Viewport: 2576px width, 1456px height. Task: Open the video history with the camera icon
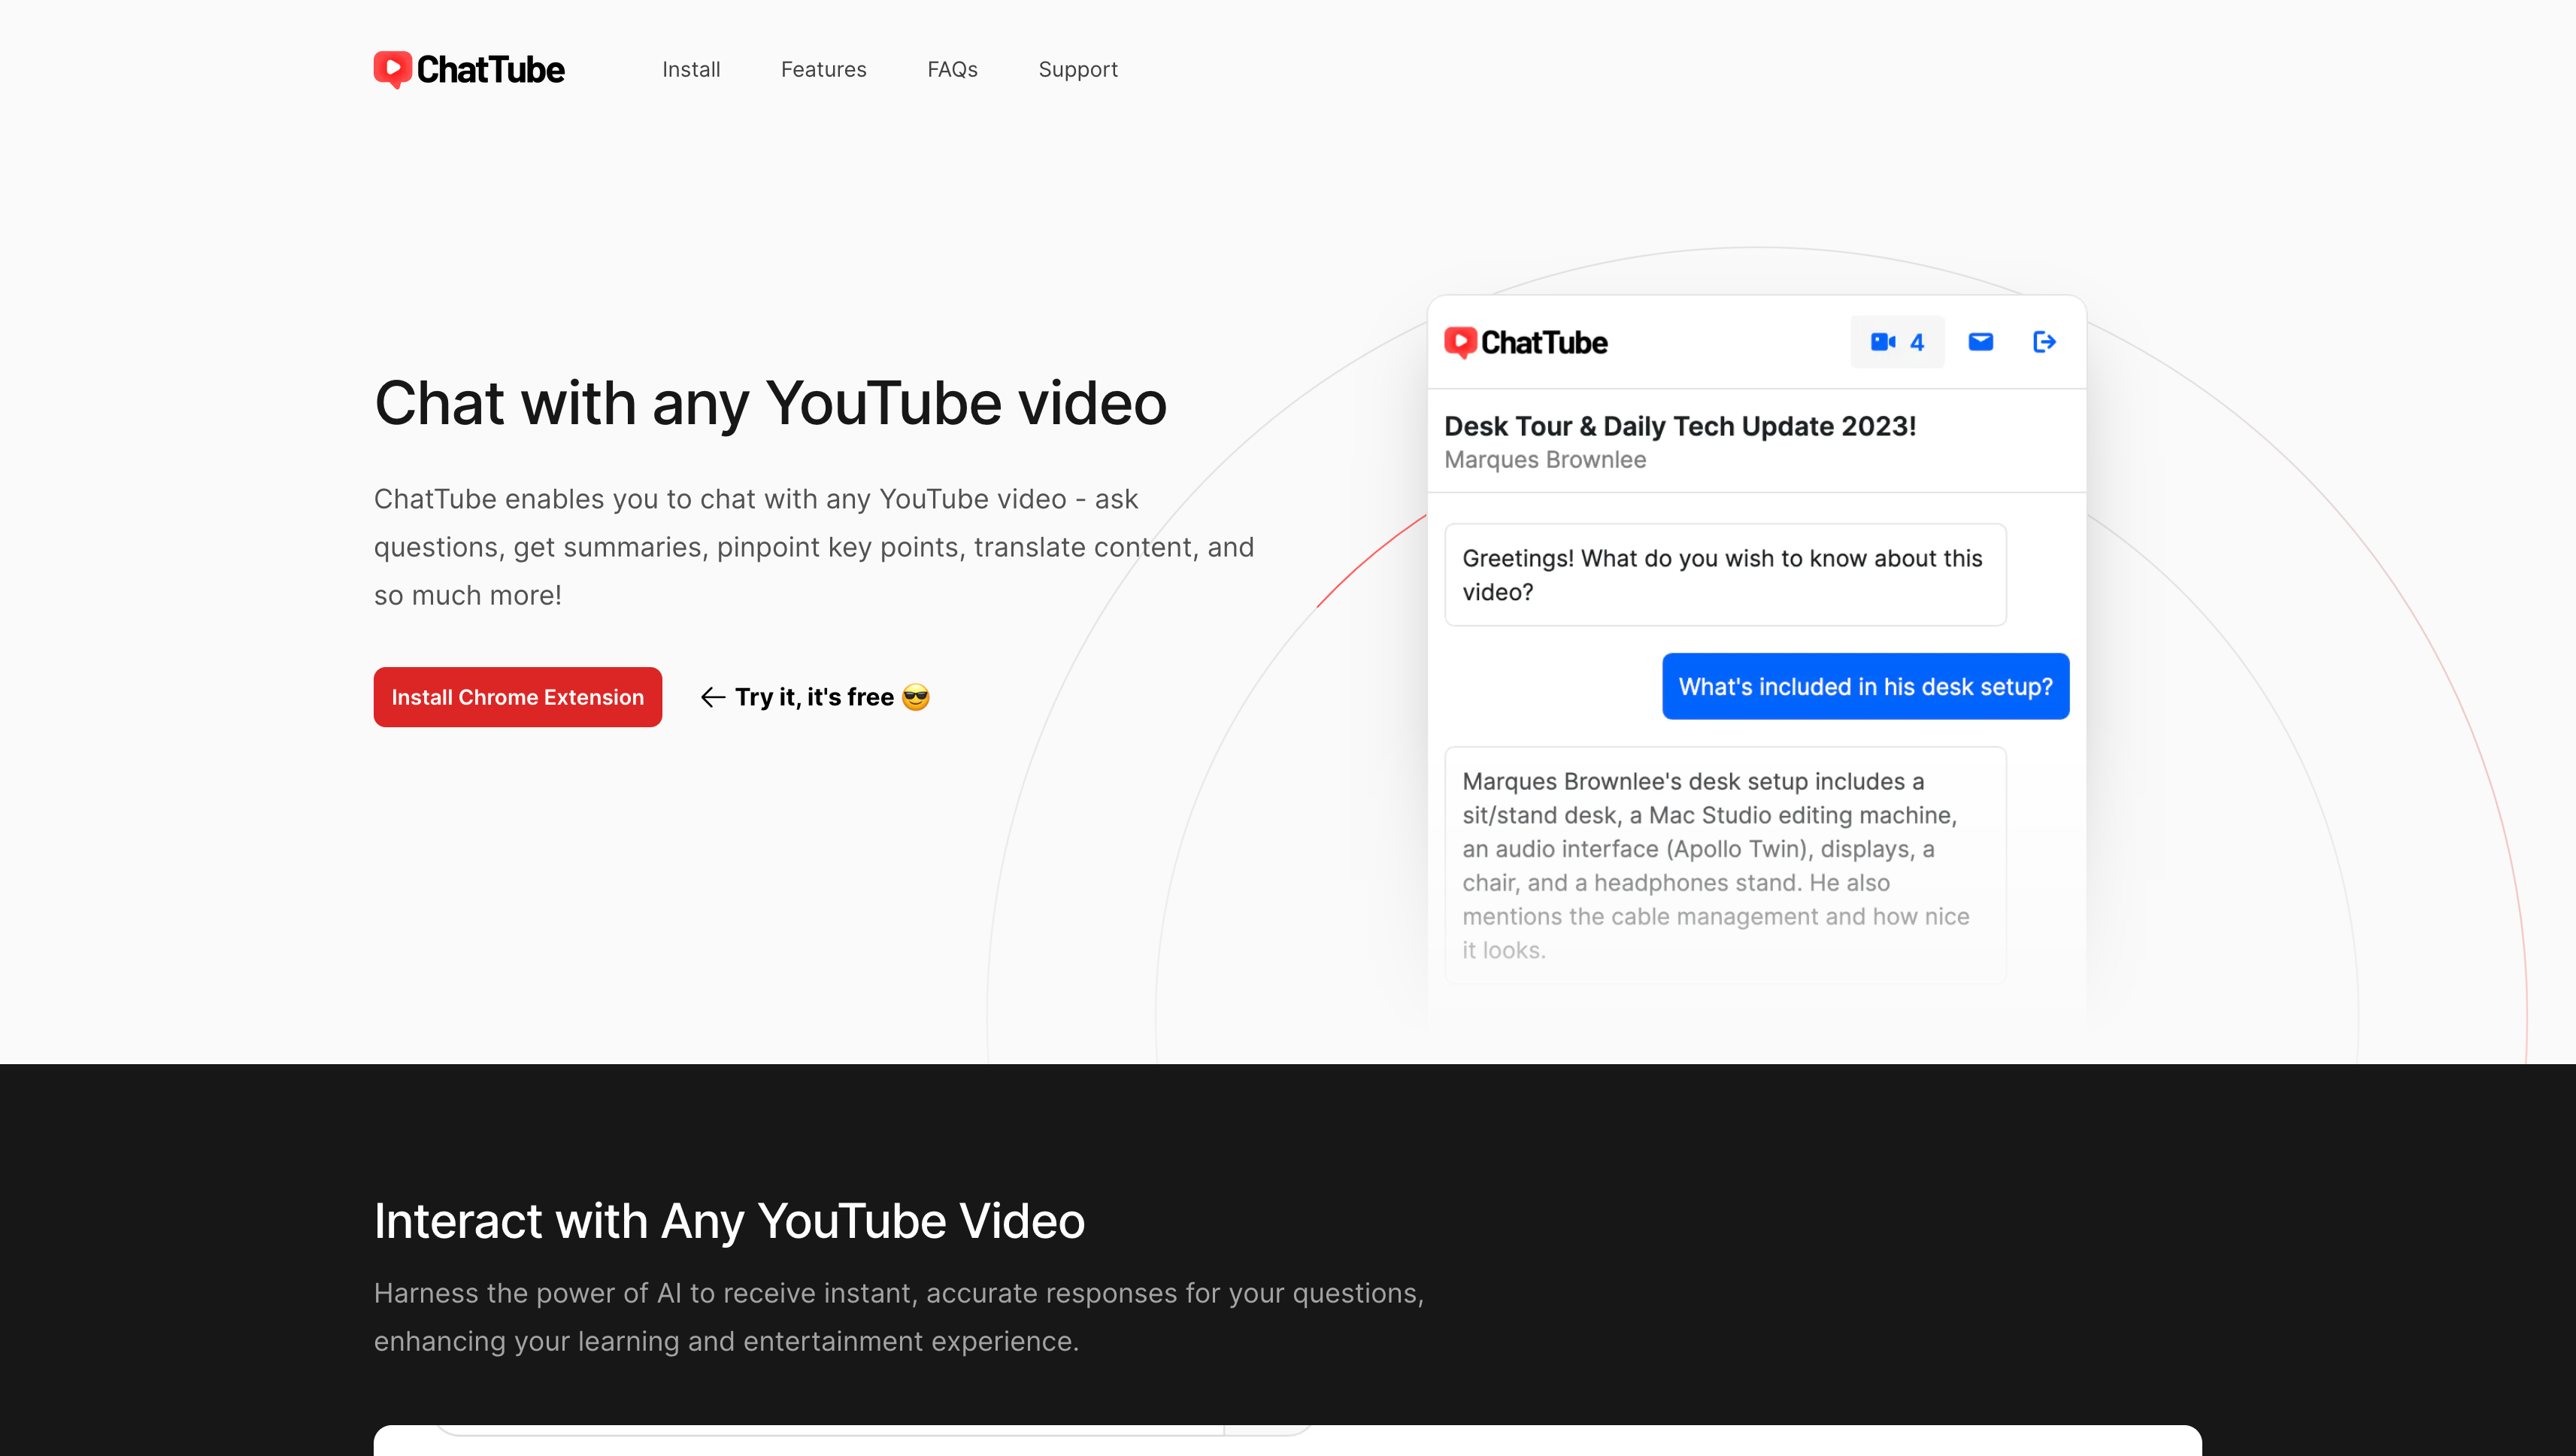click(1884, 341)
